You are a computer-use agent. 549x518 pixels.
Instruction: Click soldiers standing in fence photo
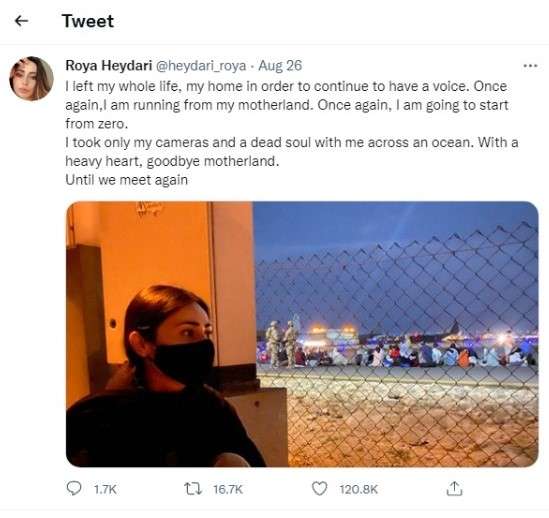point(282,343)
